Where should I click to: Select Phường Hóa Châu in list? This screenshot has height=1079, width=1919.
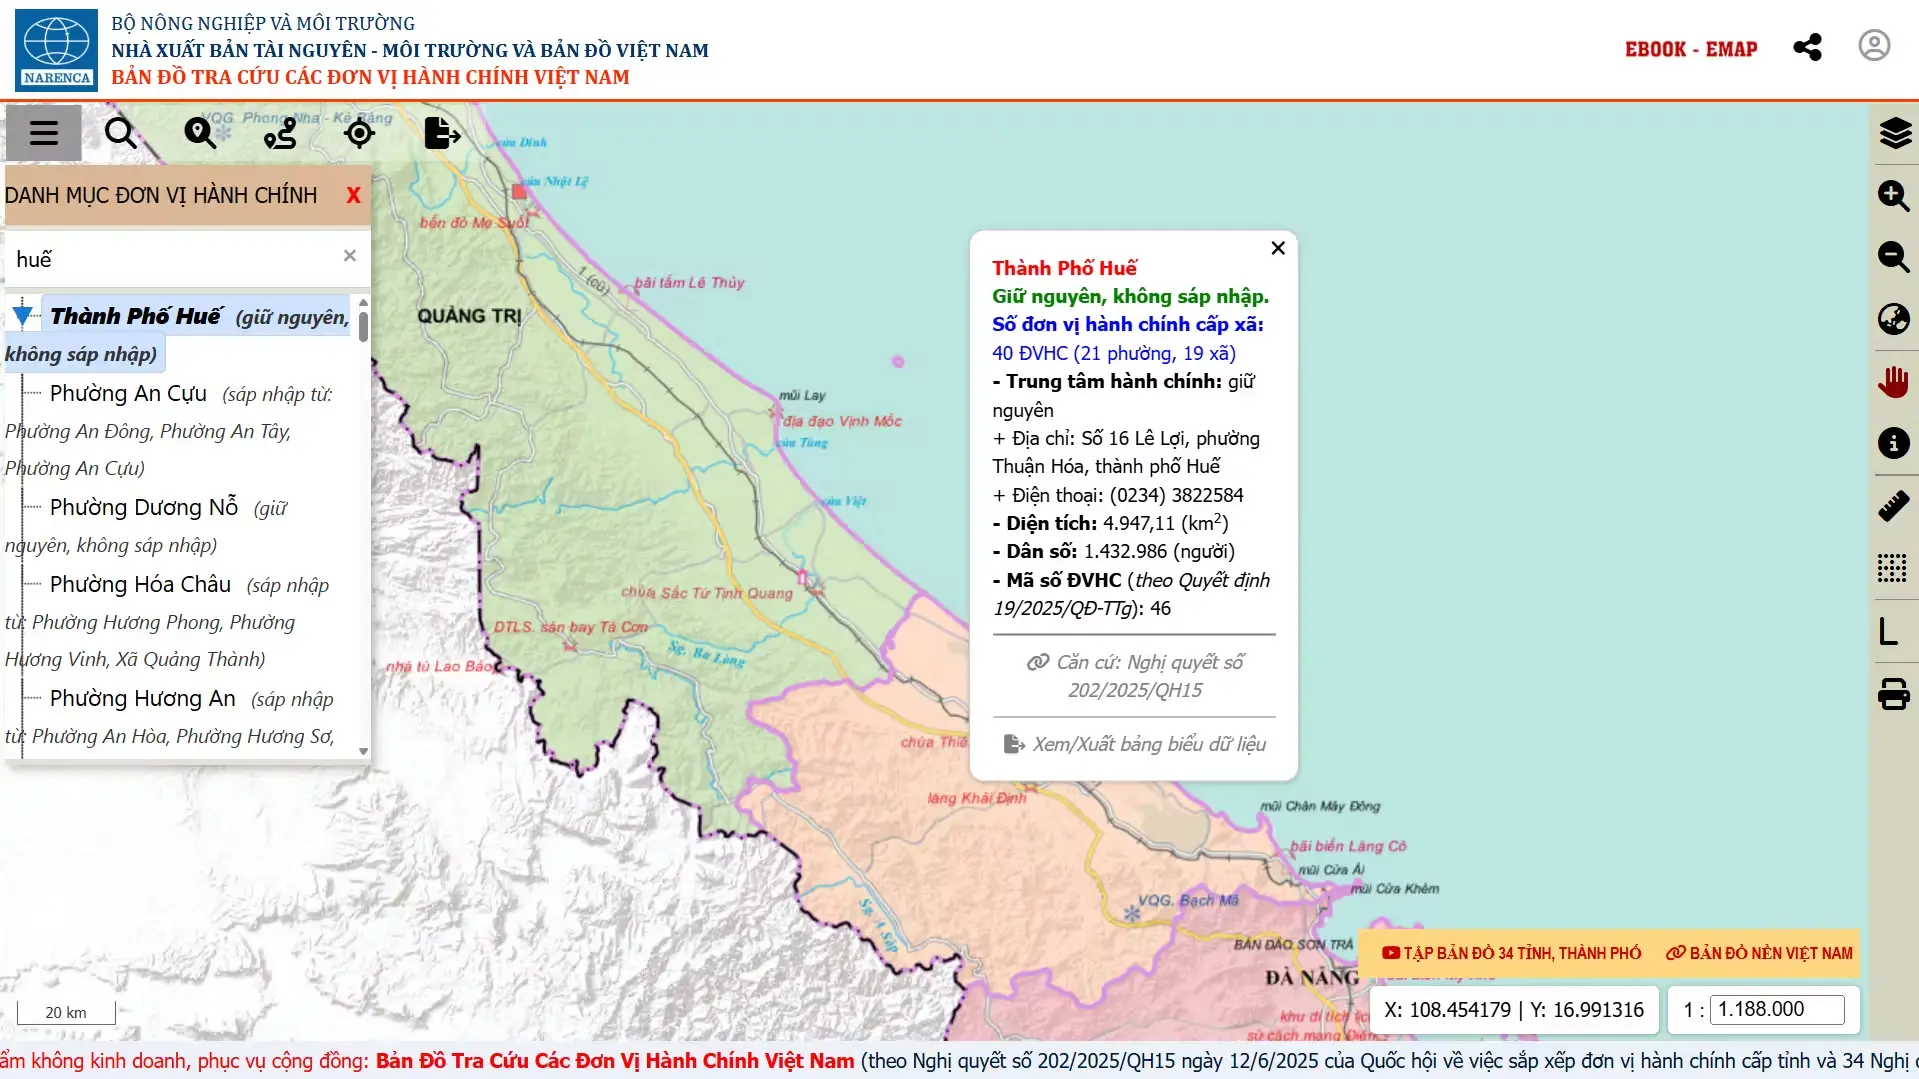click(140, 585)
